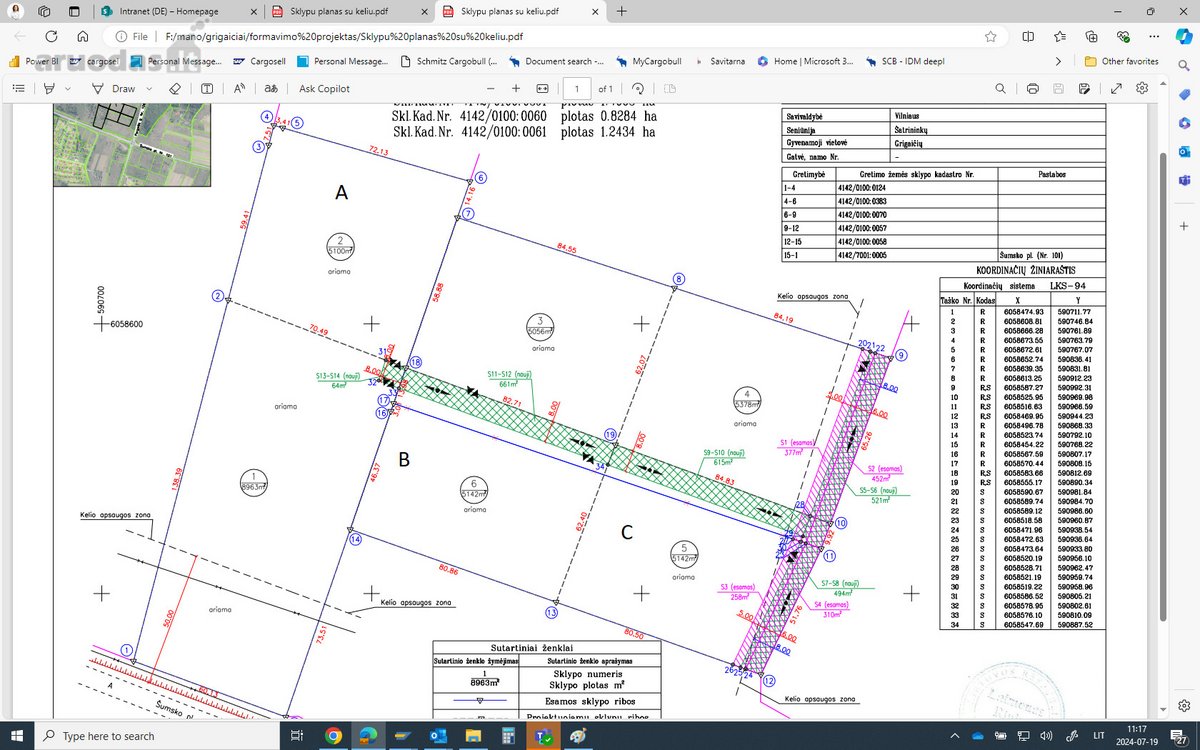
Task: Expand the Highlight color options dropdown
Action: click(66, 88)
